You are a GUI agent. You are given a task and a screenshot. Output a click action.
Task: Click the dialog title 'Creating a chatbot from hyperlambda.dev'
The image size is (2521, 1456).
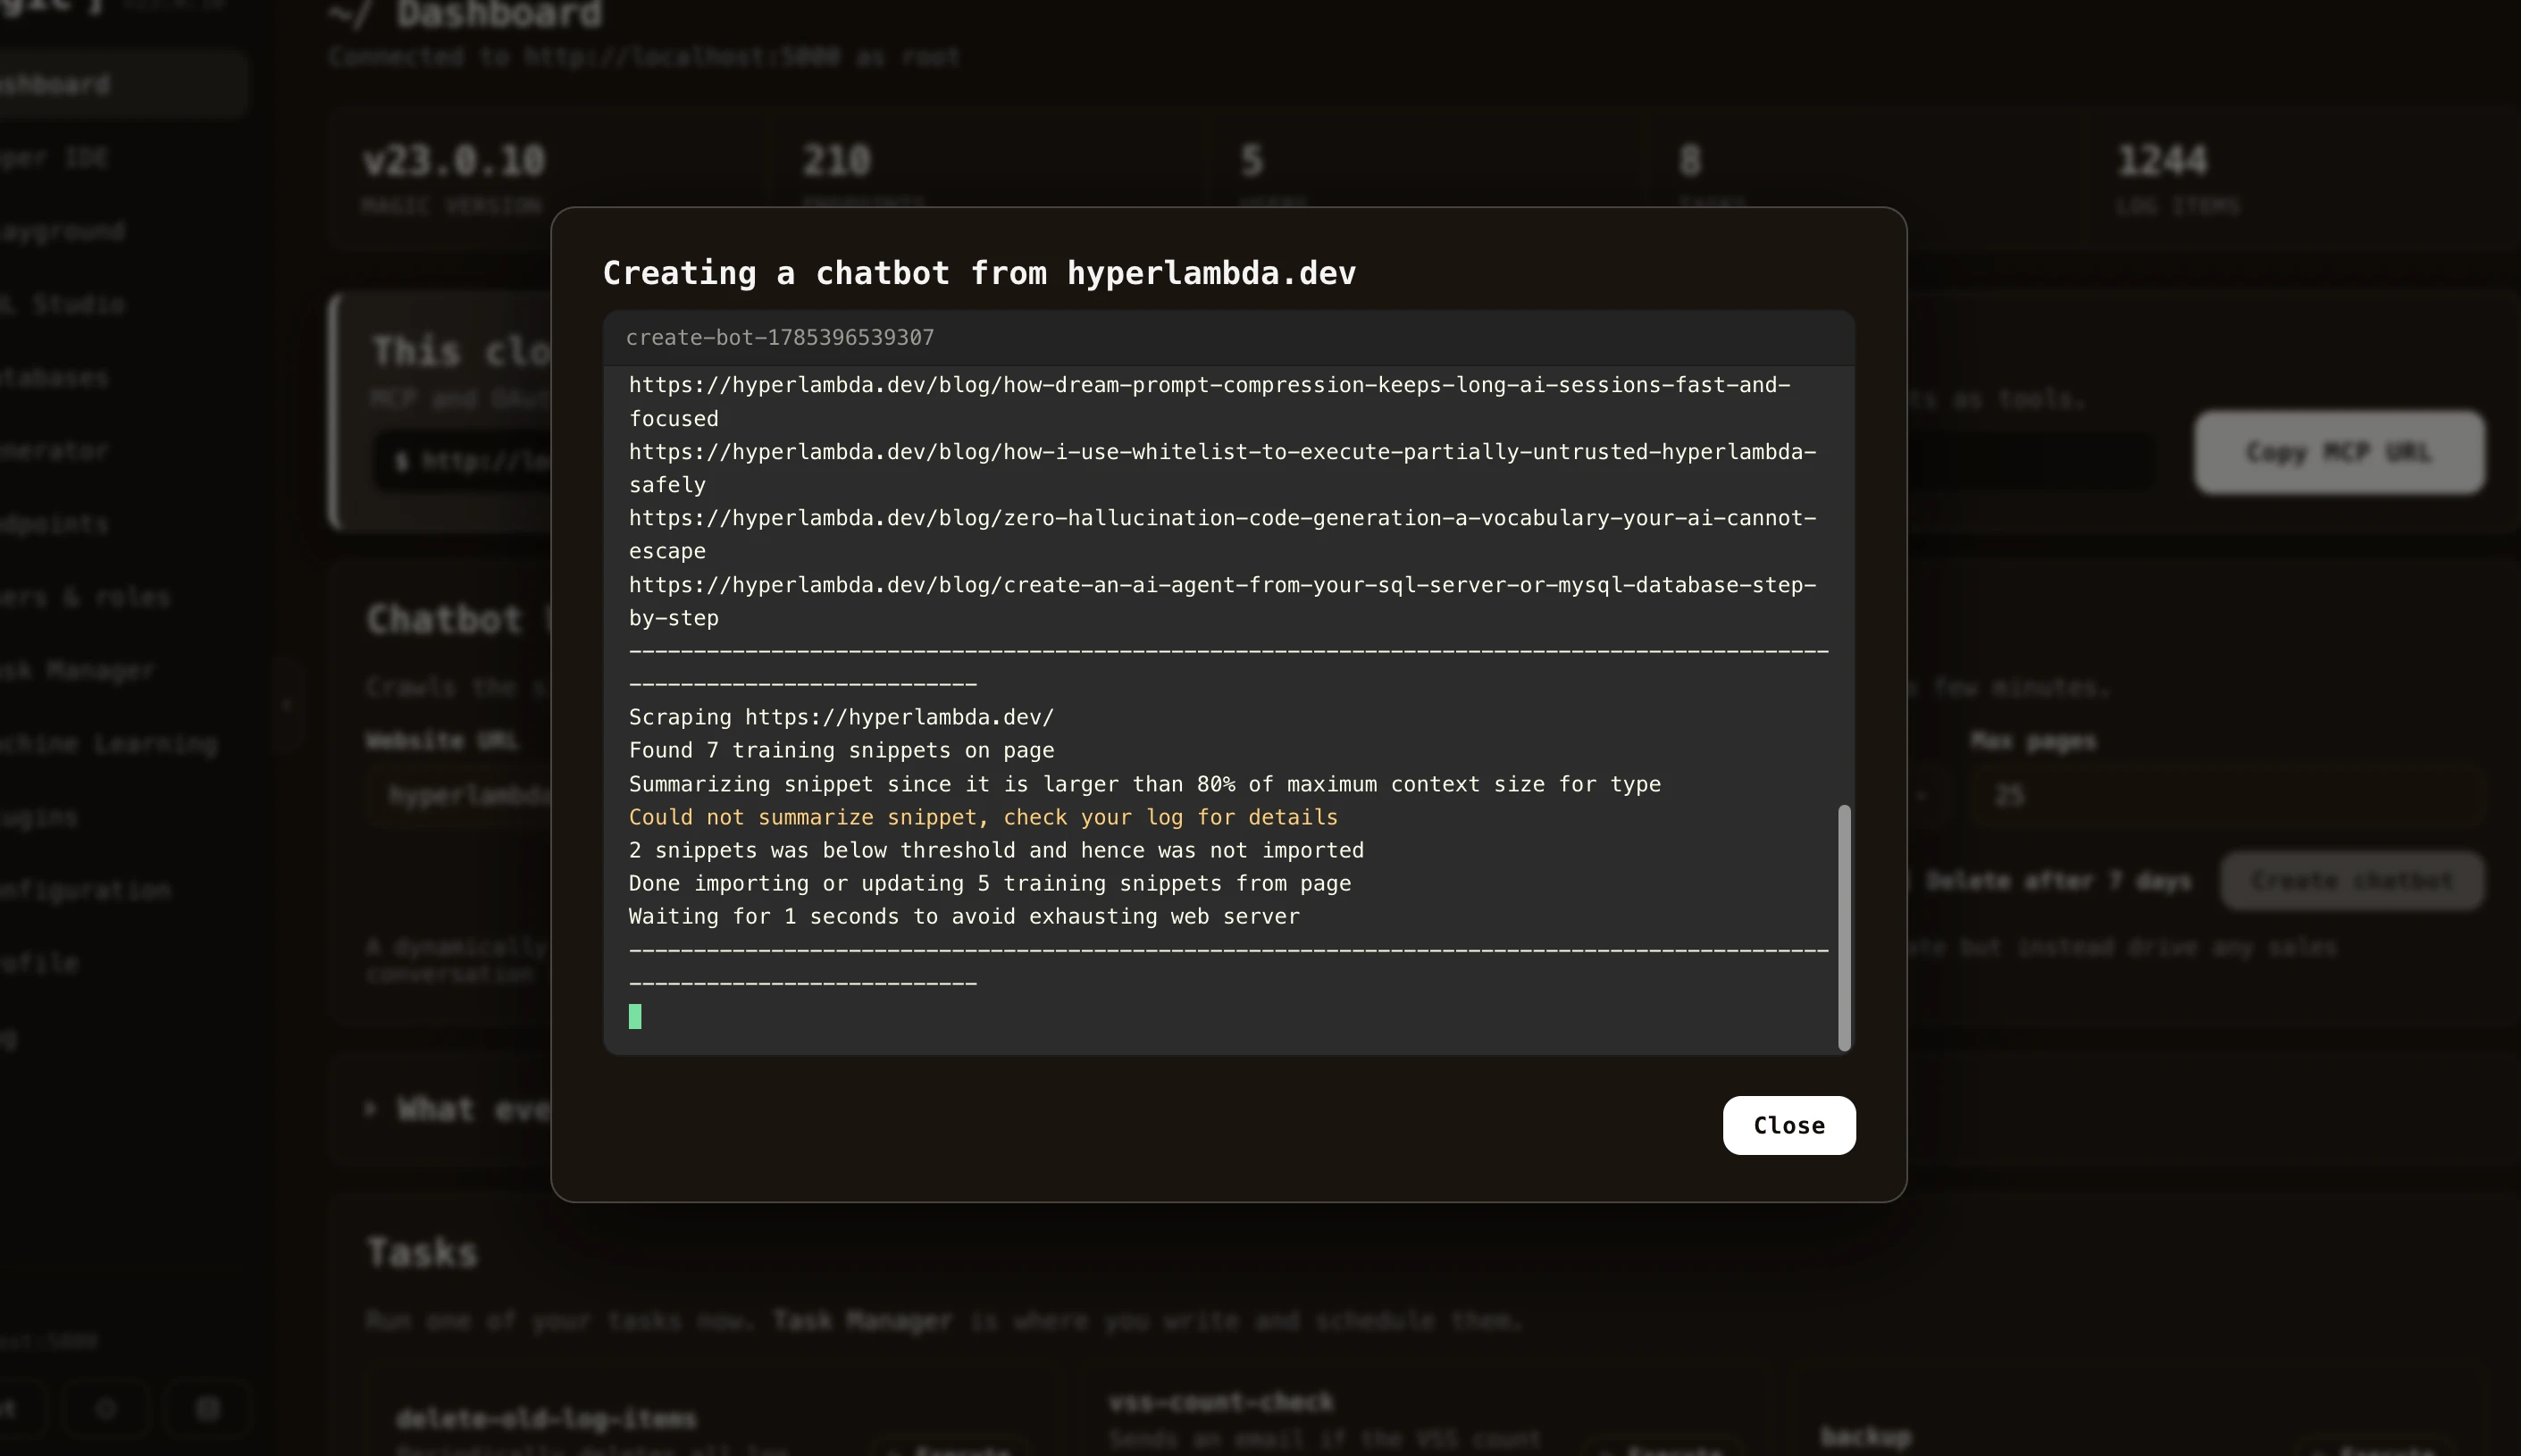pyautogui.click(x=979, y=273)
